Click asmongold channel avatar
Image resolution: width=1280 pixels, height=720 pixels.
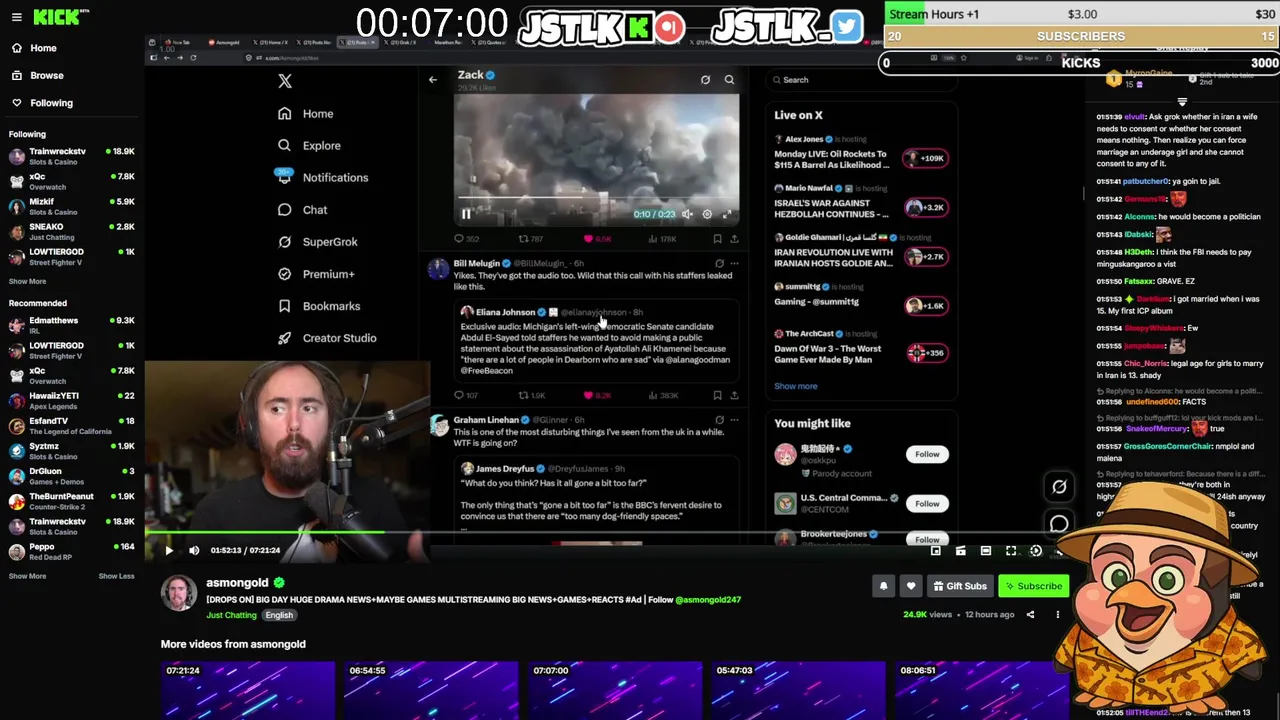179,592
